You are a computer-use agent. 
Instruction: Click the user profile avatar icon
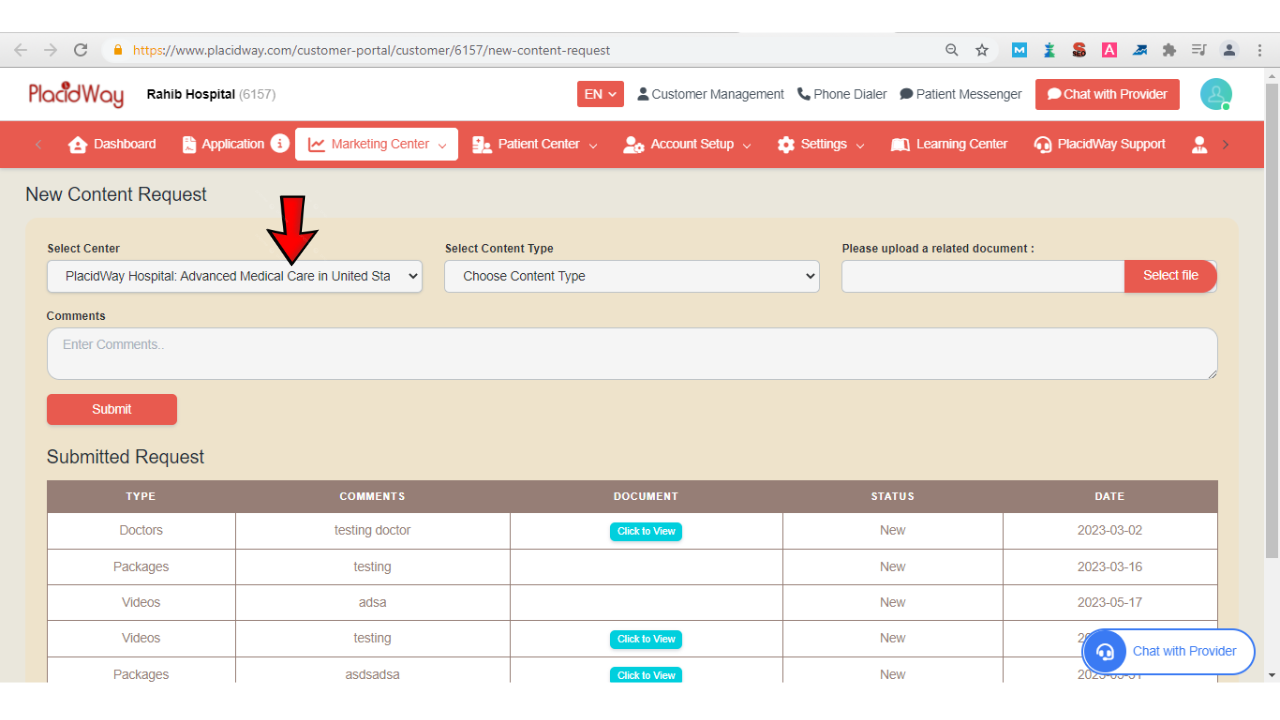(1216, 94)
